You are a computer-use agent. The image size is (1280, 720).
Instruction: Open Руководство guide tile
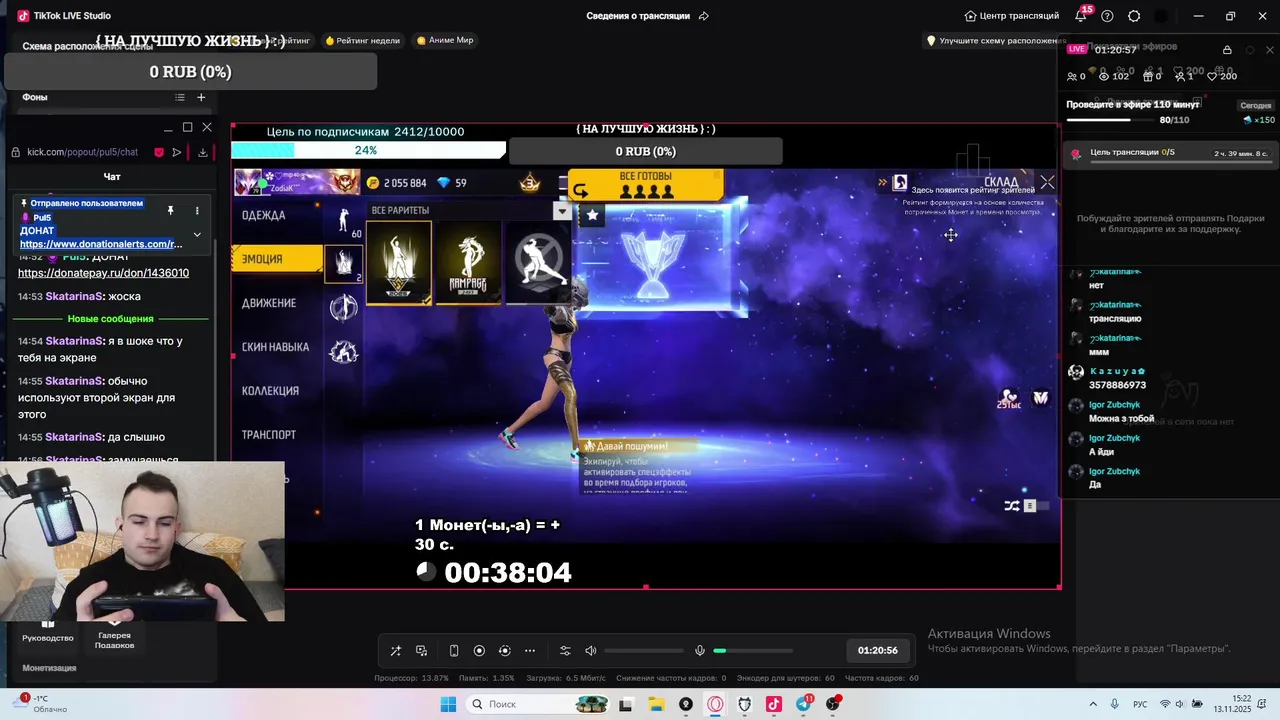48,631
